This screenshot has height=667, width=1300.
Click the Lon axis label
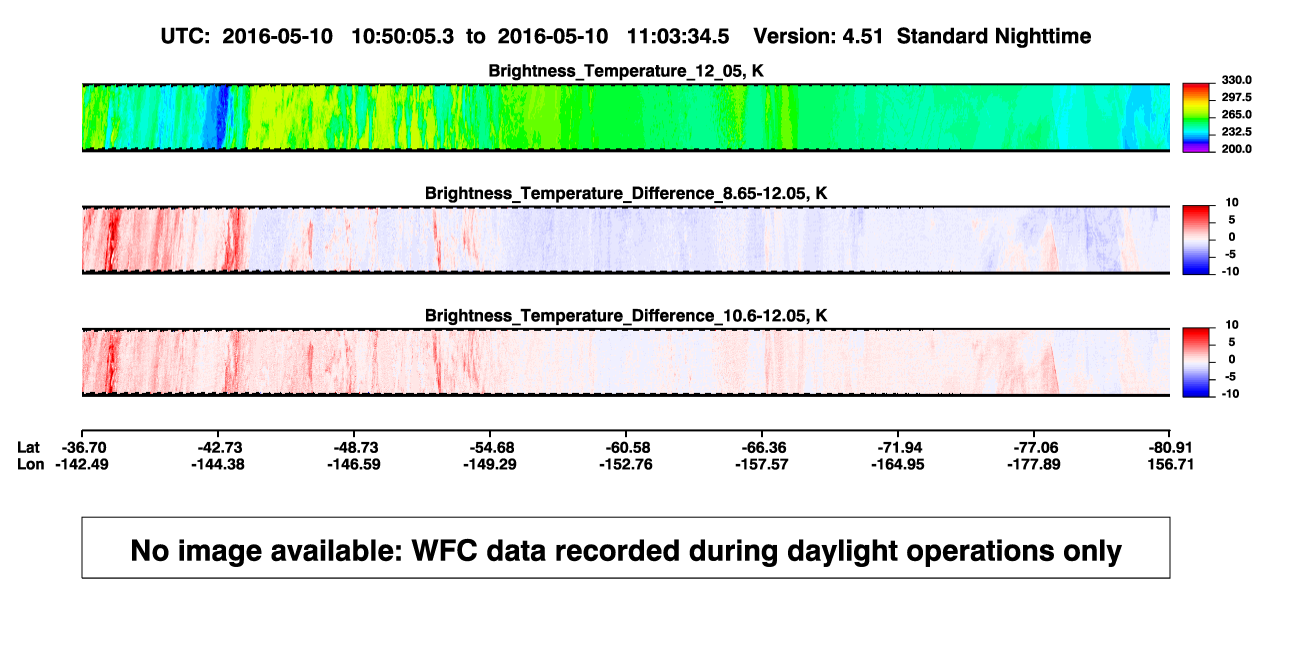31,464
